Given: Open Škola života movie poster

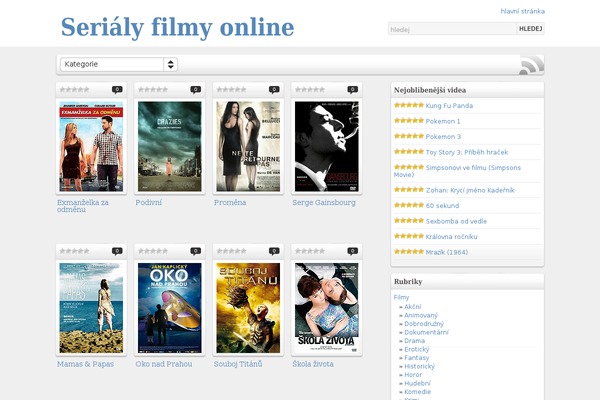Looking at the screenshot, I should pos(326,306).
